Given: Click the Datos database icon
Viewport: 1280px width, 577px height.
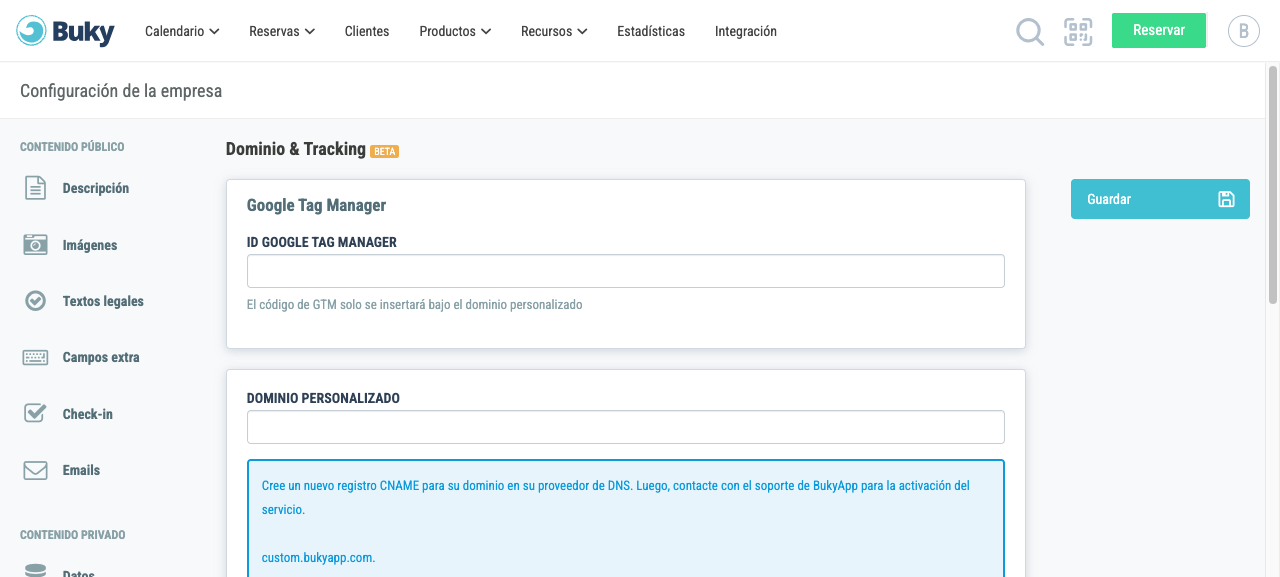Looking at the screenshot, I should (36, 571).
